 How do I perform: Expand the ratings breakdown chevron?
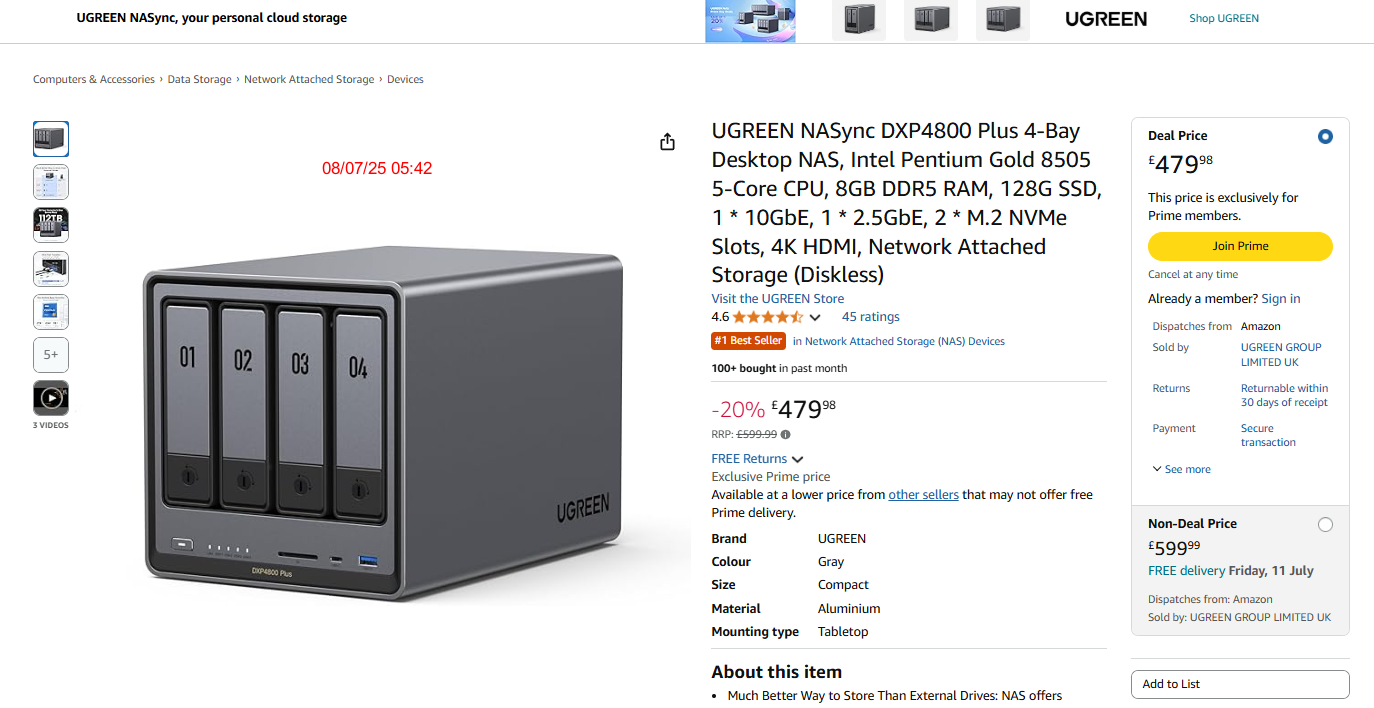(815, 318)
